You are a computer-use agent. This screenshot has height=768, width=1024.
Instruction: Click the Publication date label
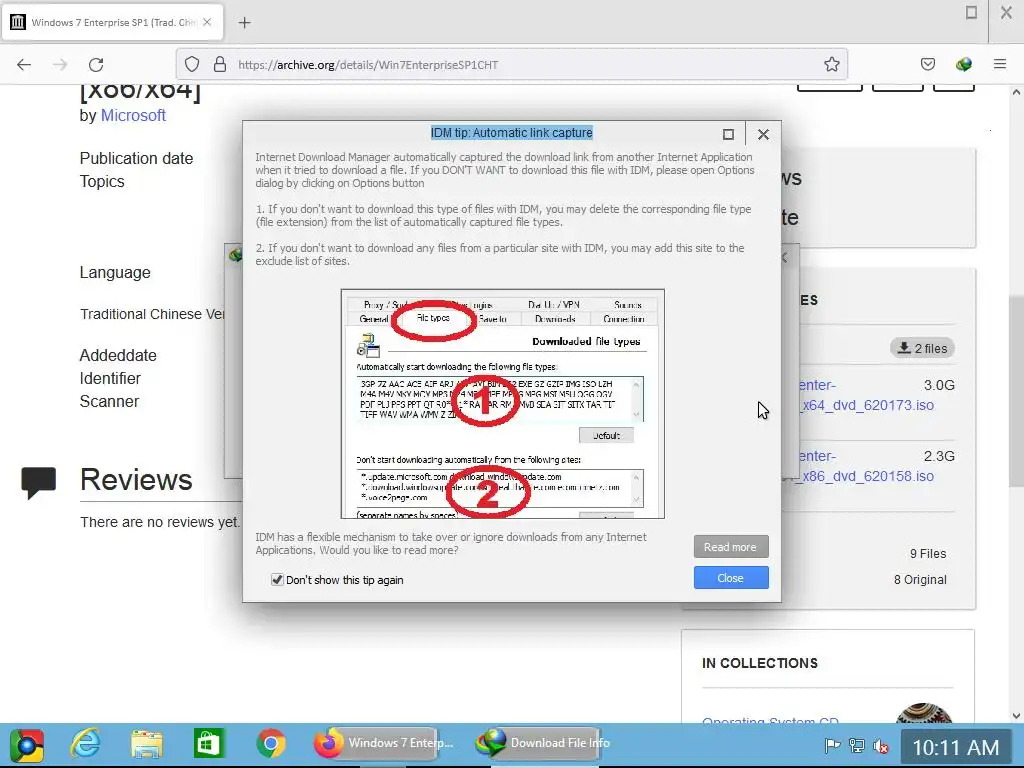pyautogui.click(x=136, y=159)
